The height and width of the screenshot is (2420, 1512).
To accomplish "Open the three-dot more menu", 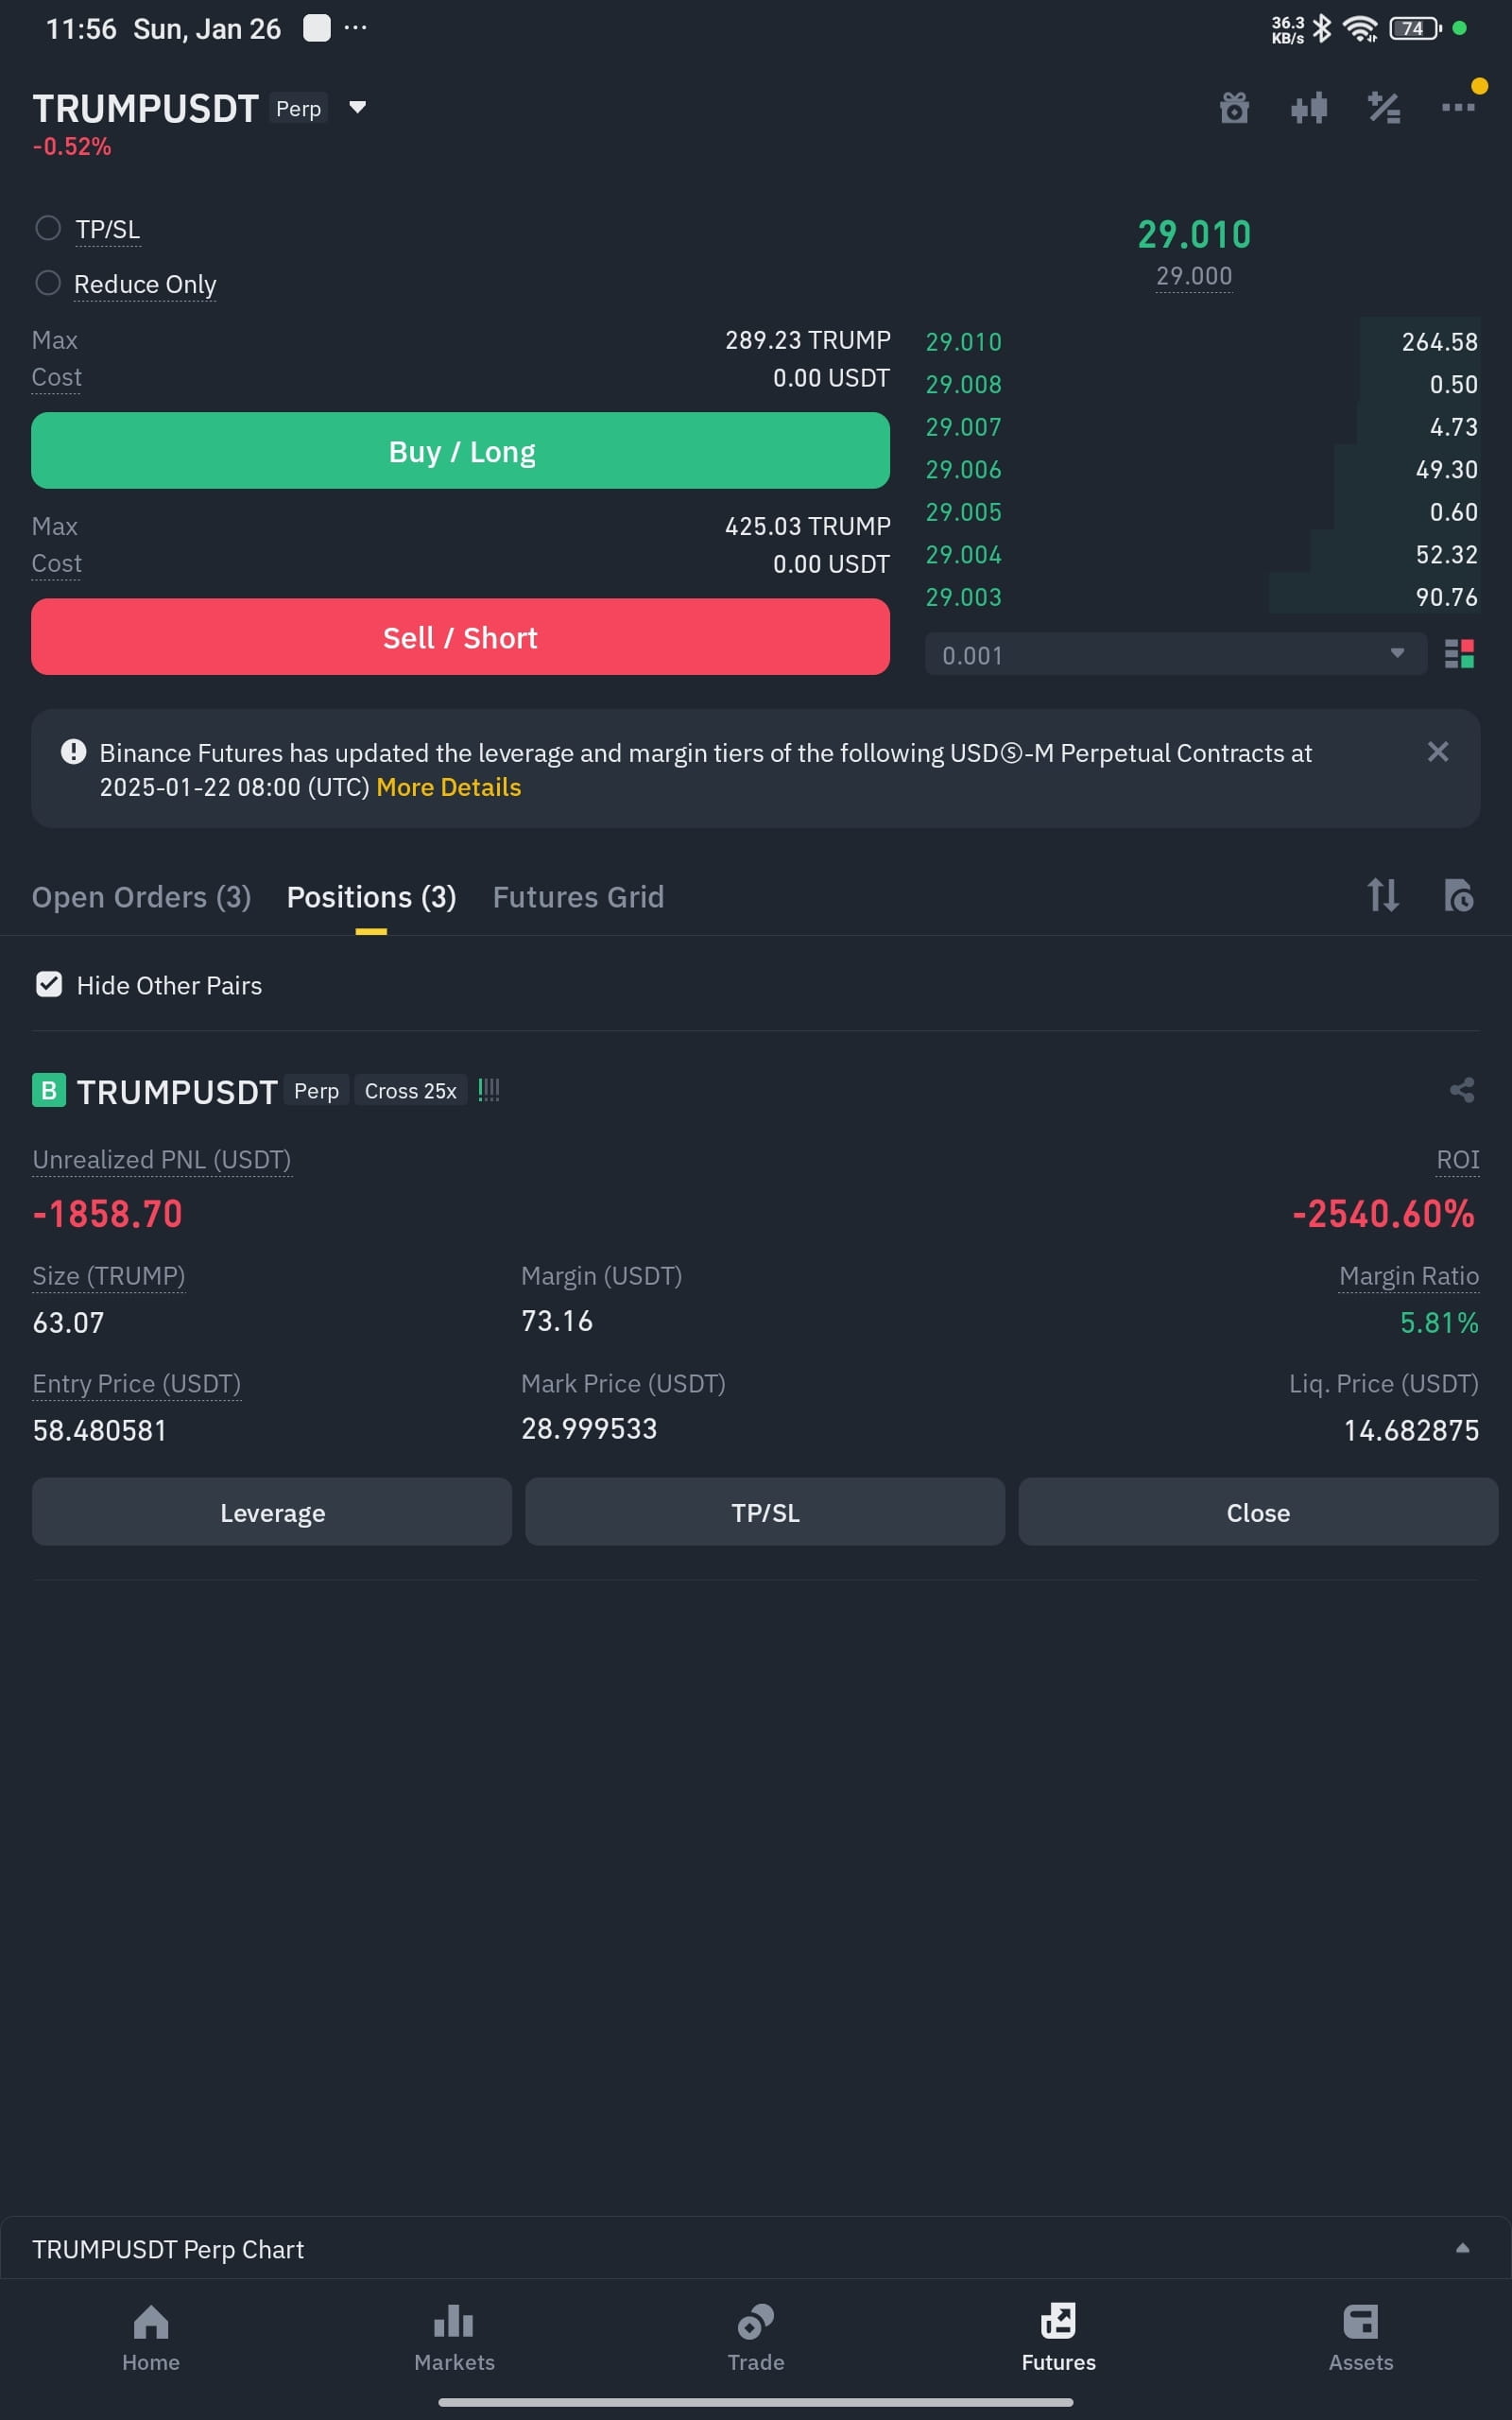I will [1458, 107].
